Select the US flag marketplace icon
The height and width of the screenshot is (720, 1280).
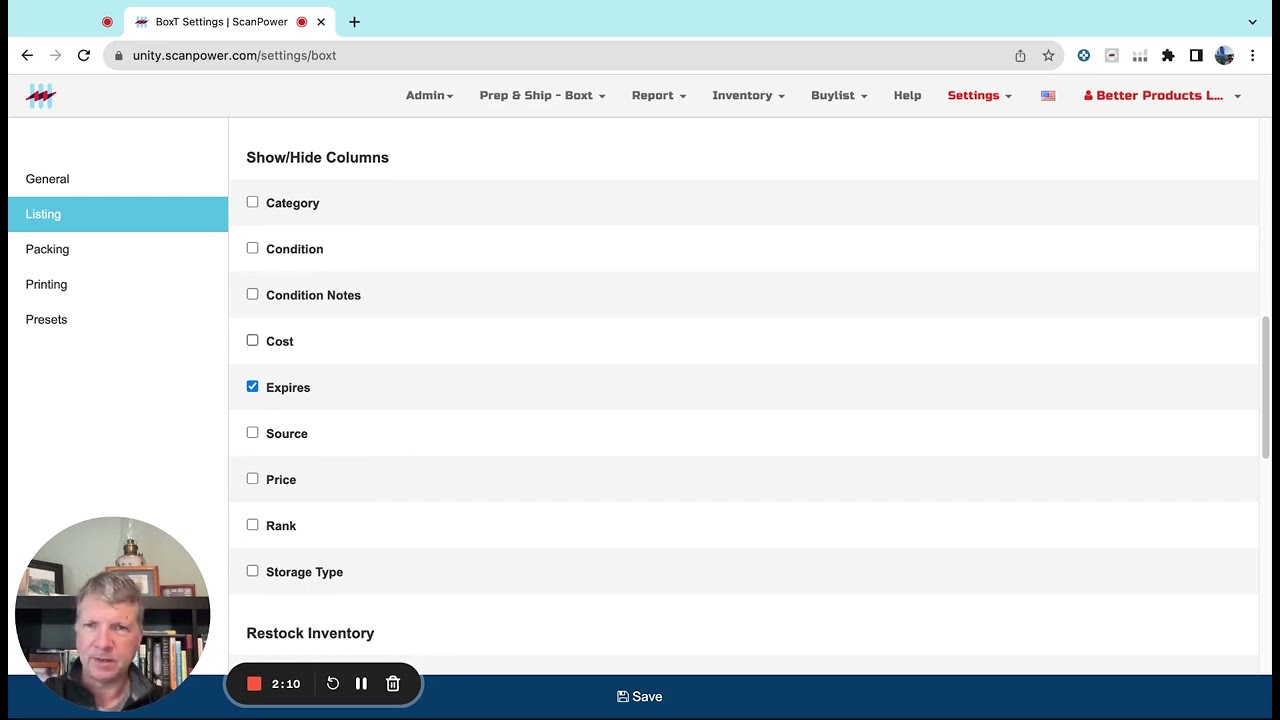1048,96
